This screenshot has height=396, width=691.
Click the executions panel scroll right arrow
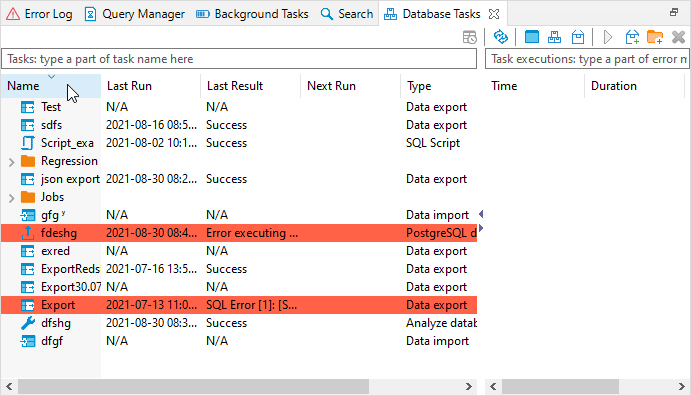[682, 387]
